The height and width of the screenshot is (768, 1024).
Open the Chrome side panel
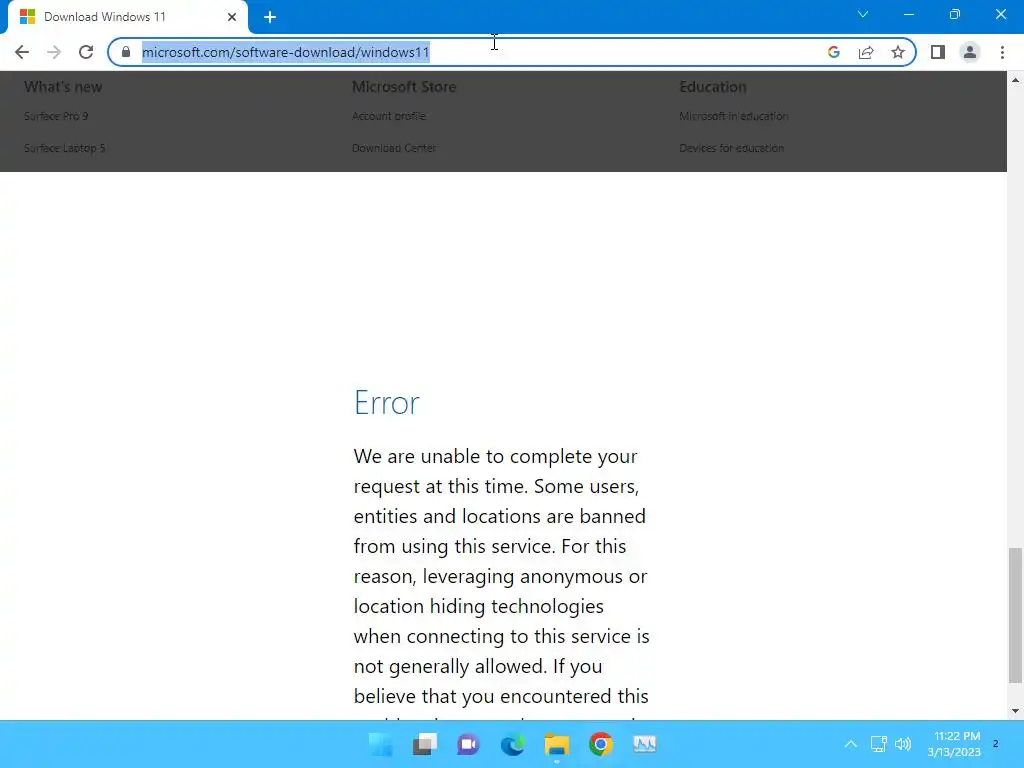tap(938, 52)
